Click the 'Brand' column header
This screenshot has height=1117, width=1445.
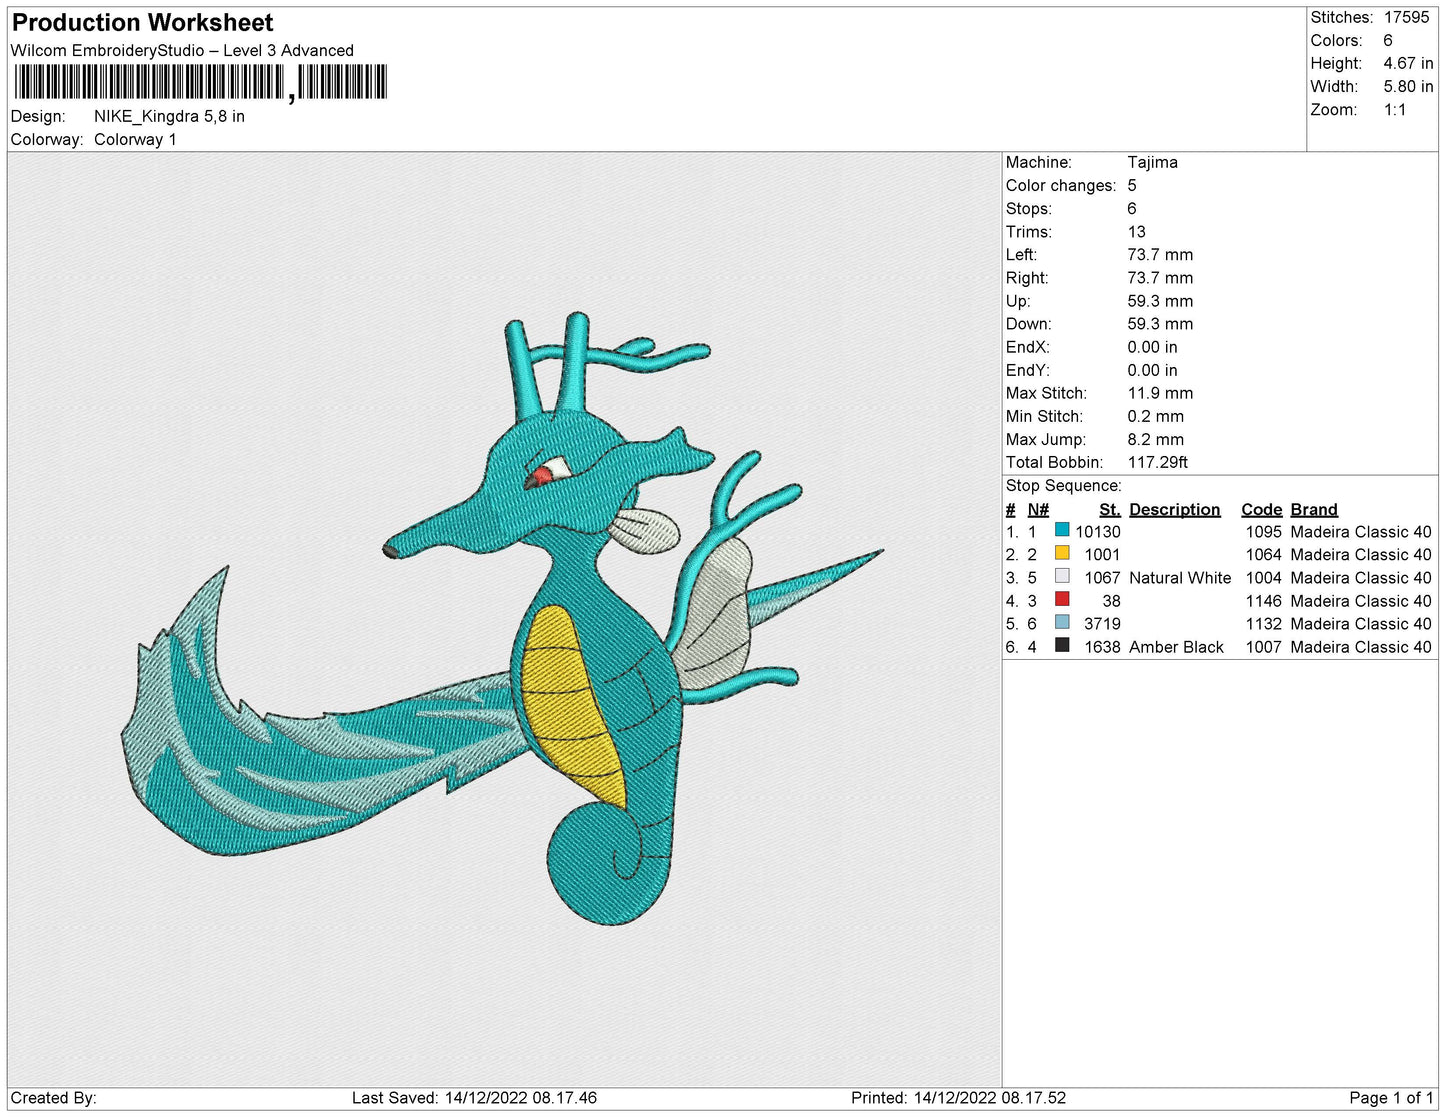(x=1314, y=509)
